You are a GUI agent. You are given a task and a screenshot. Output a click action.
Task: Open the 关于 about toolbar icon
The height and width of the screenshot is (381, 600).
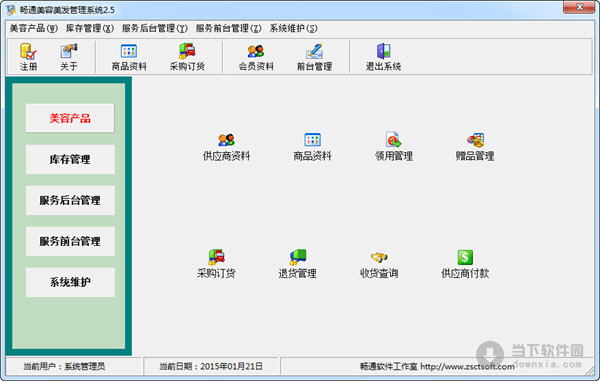69,57
